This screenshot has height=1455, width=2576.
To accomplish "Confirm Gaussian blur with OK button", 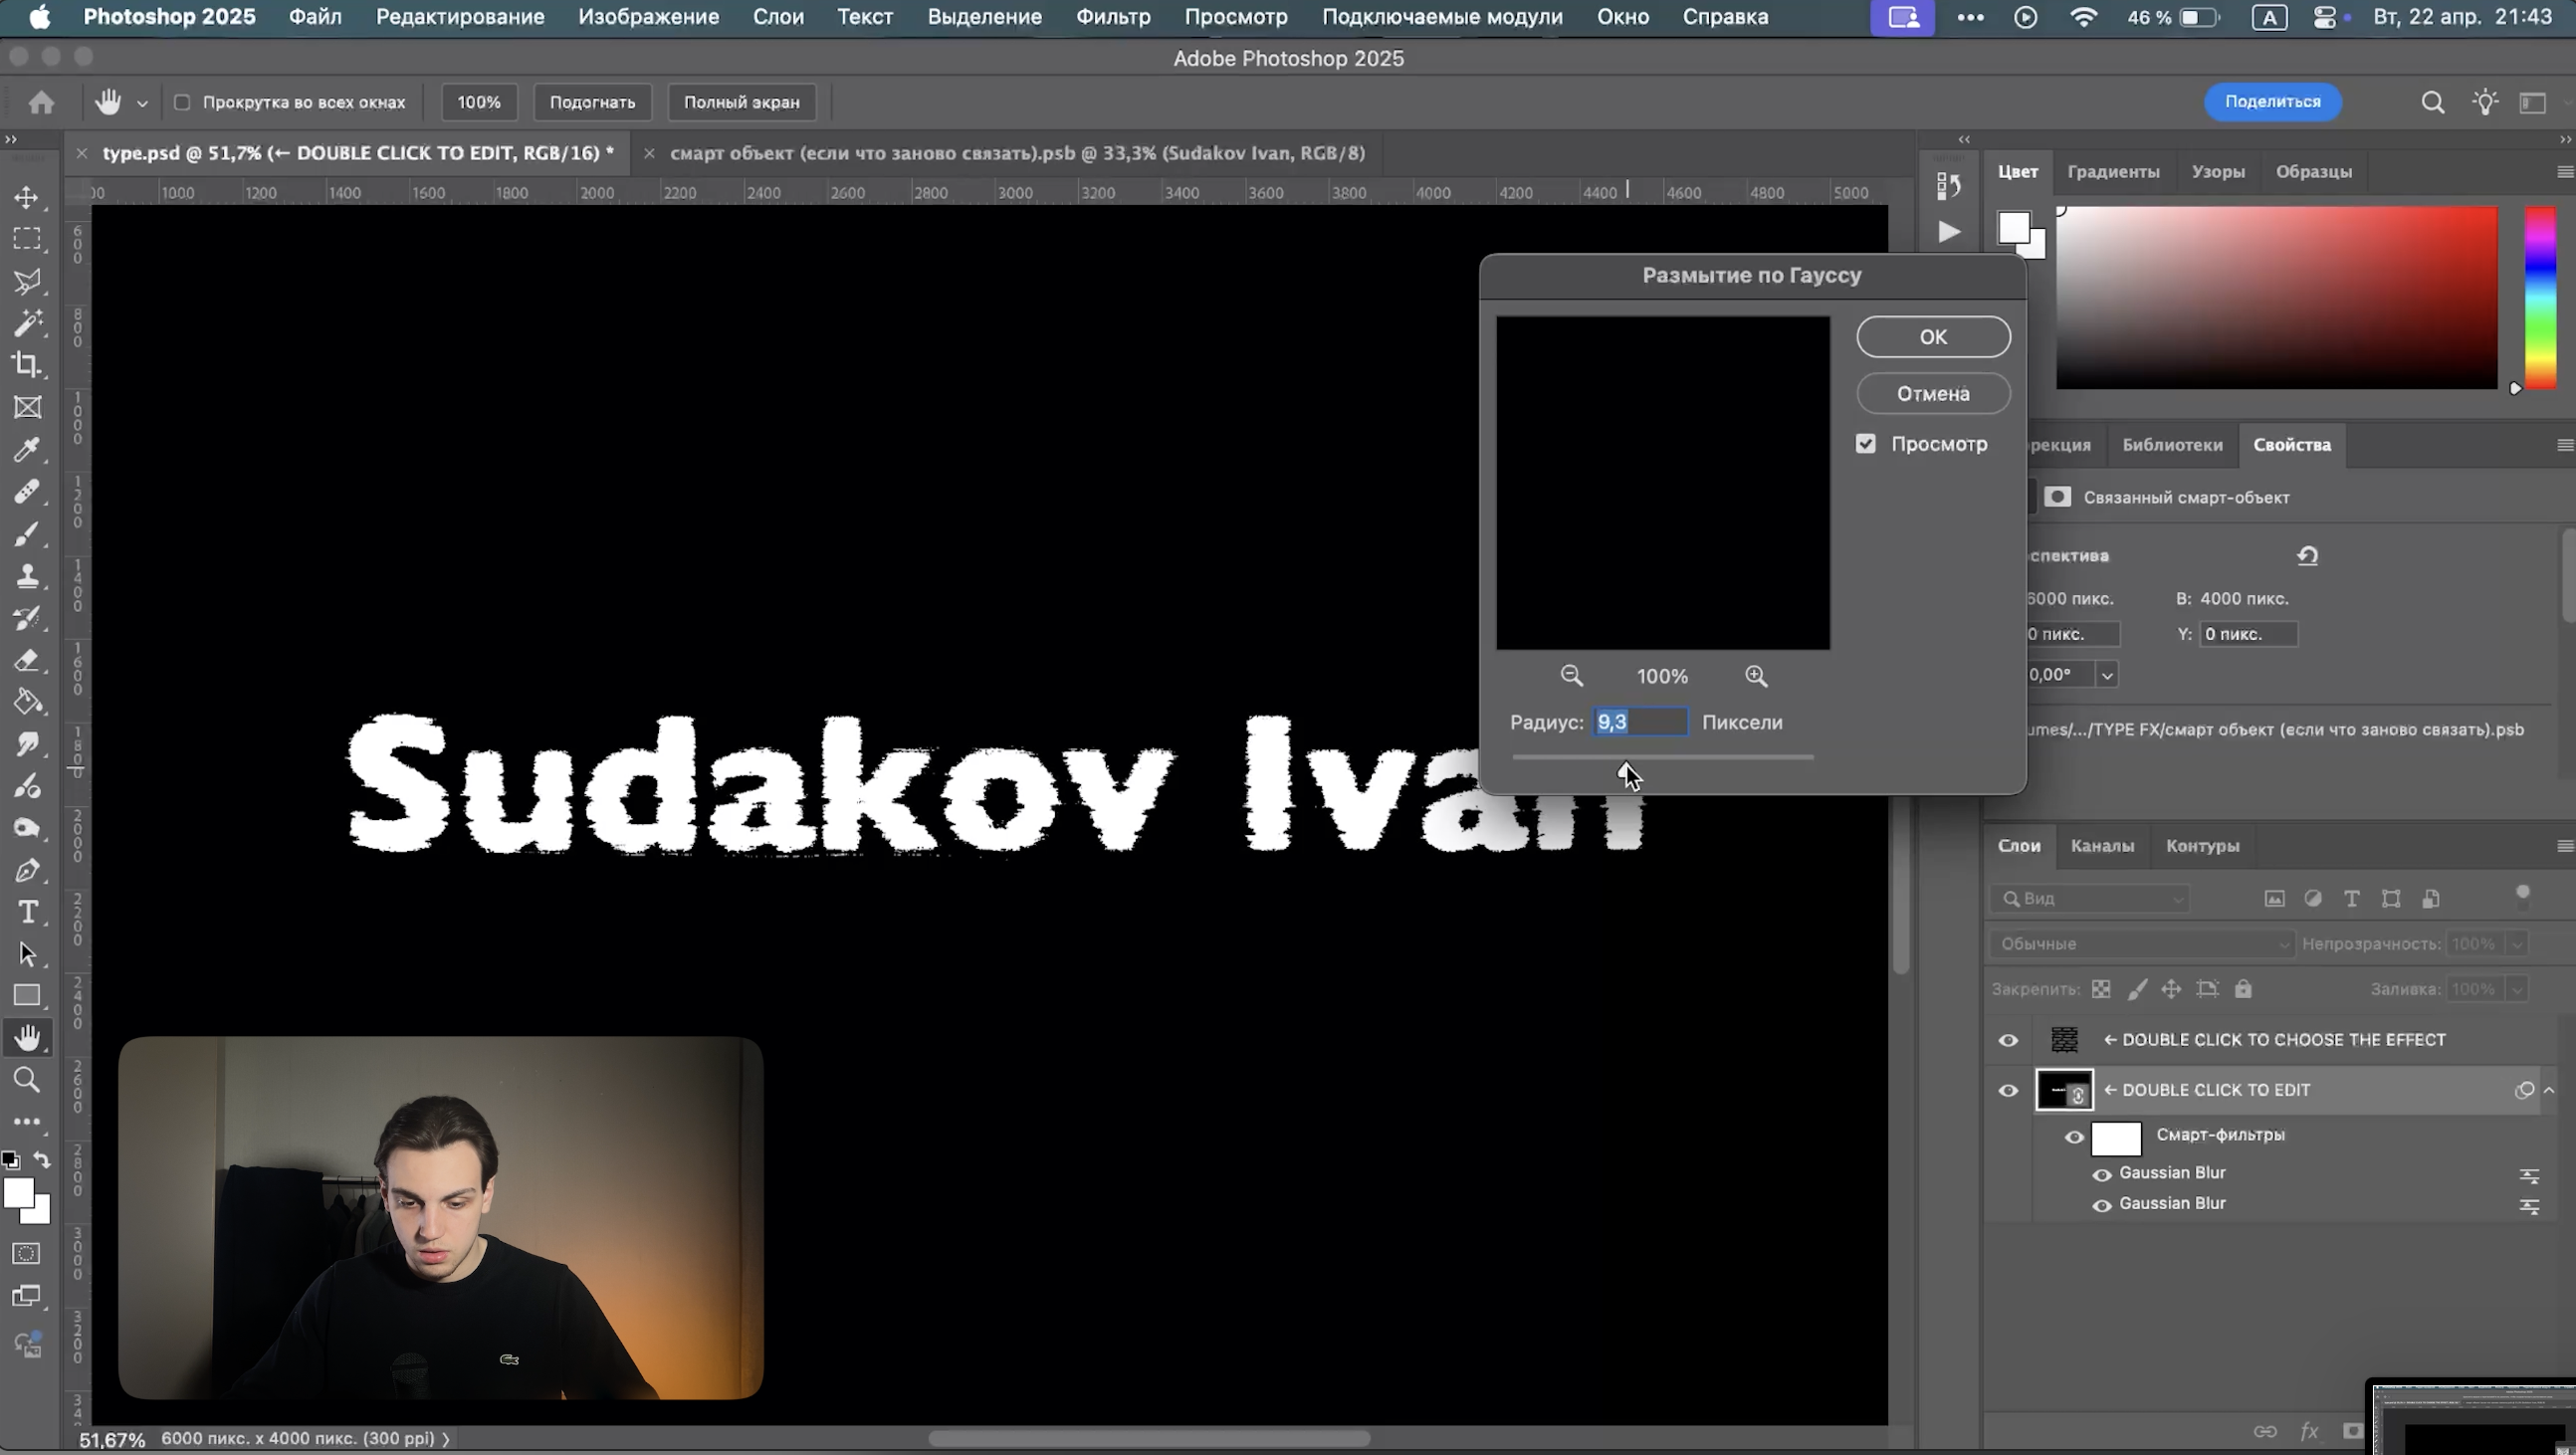I will point(1932,337).
